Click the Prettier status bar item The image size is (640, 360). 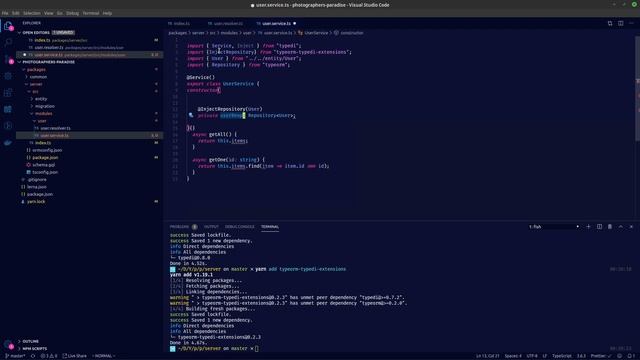600,356
